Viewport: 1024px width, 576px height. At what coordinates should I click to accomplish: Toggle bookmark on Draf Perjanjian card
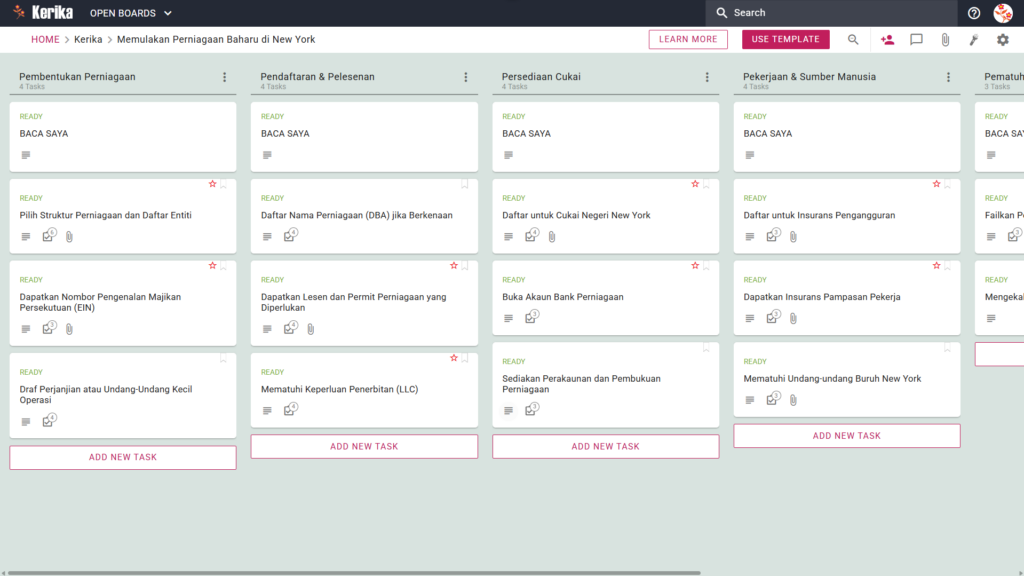(x=223, y=359)
